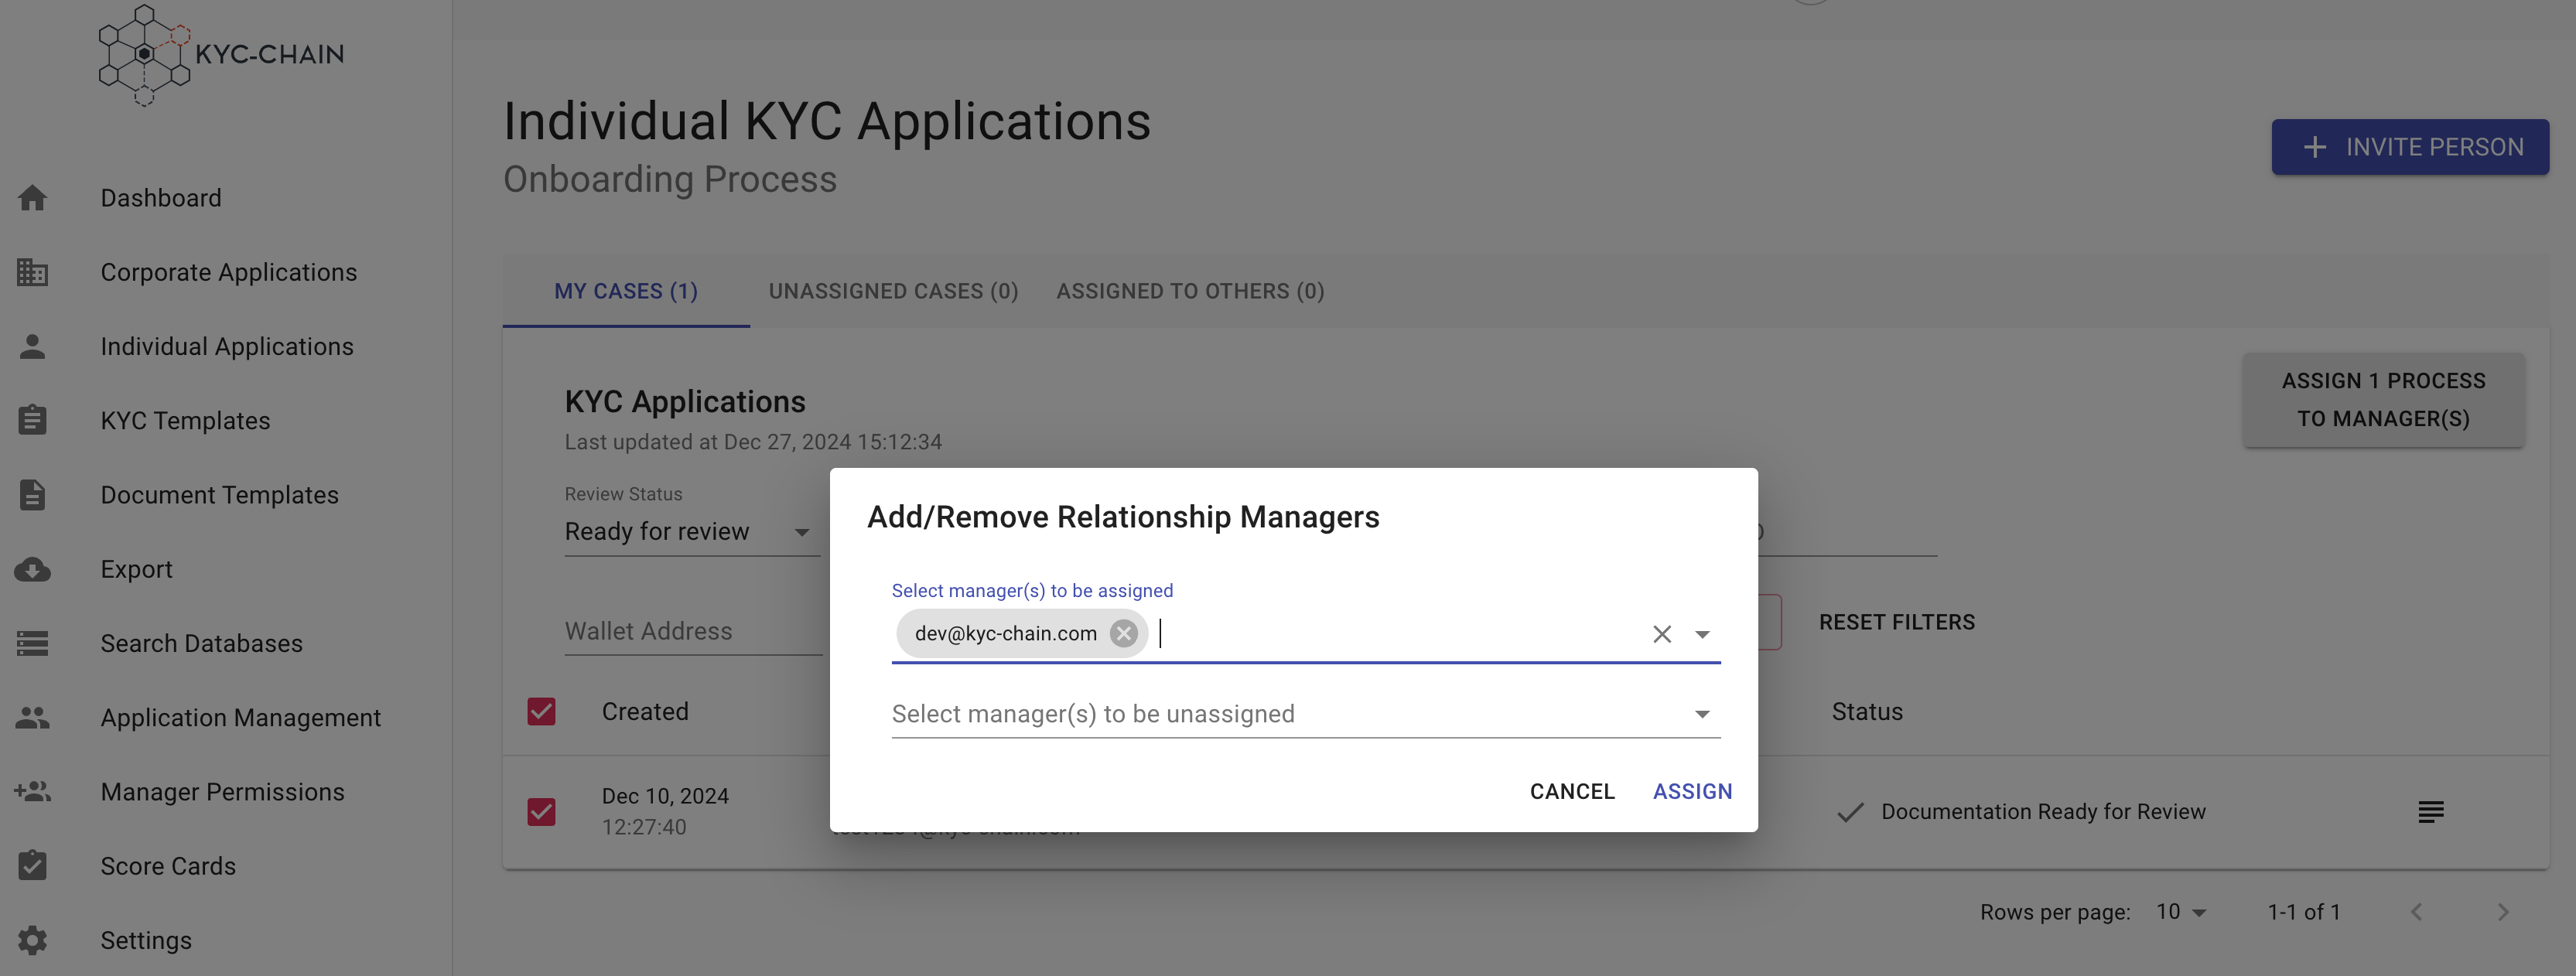The height and width of the screenshot is (976, 2576).
Task: Click the Last updated timestamp text
Action: pyautogui.click(x=753, y=442)
